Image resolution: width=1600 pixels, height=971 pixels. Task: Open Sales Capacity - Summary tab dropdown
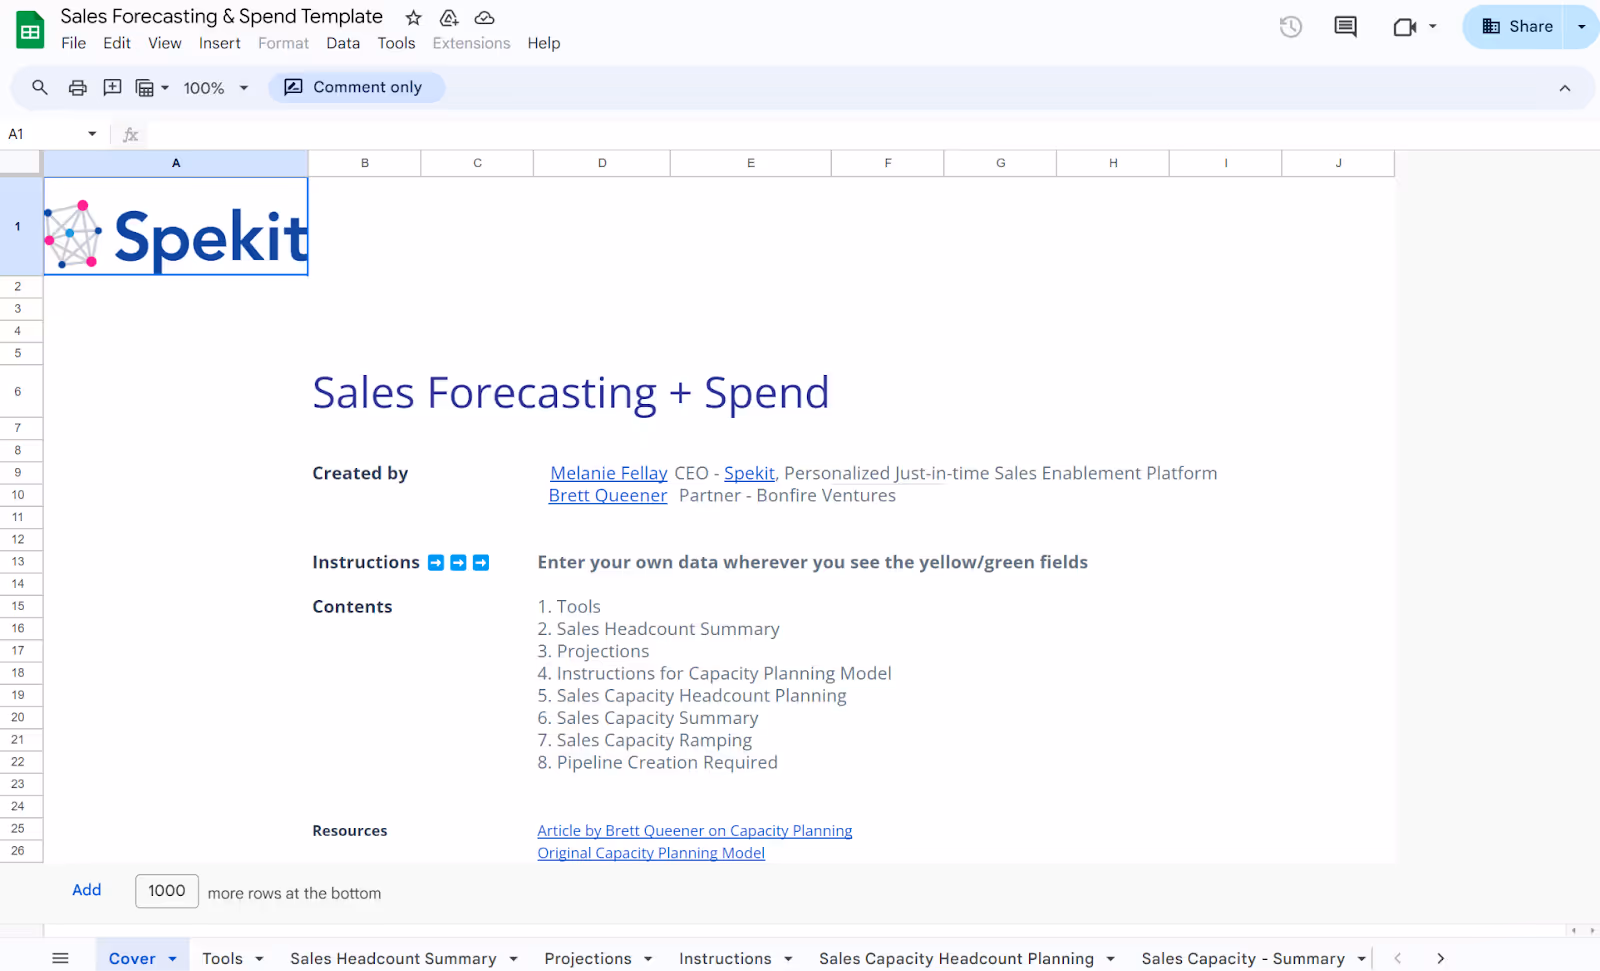pos(1361,959)
